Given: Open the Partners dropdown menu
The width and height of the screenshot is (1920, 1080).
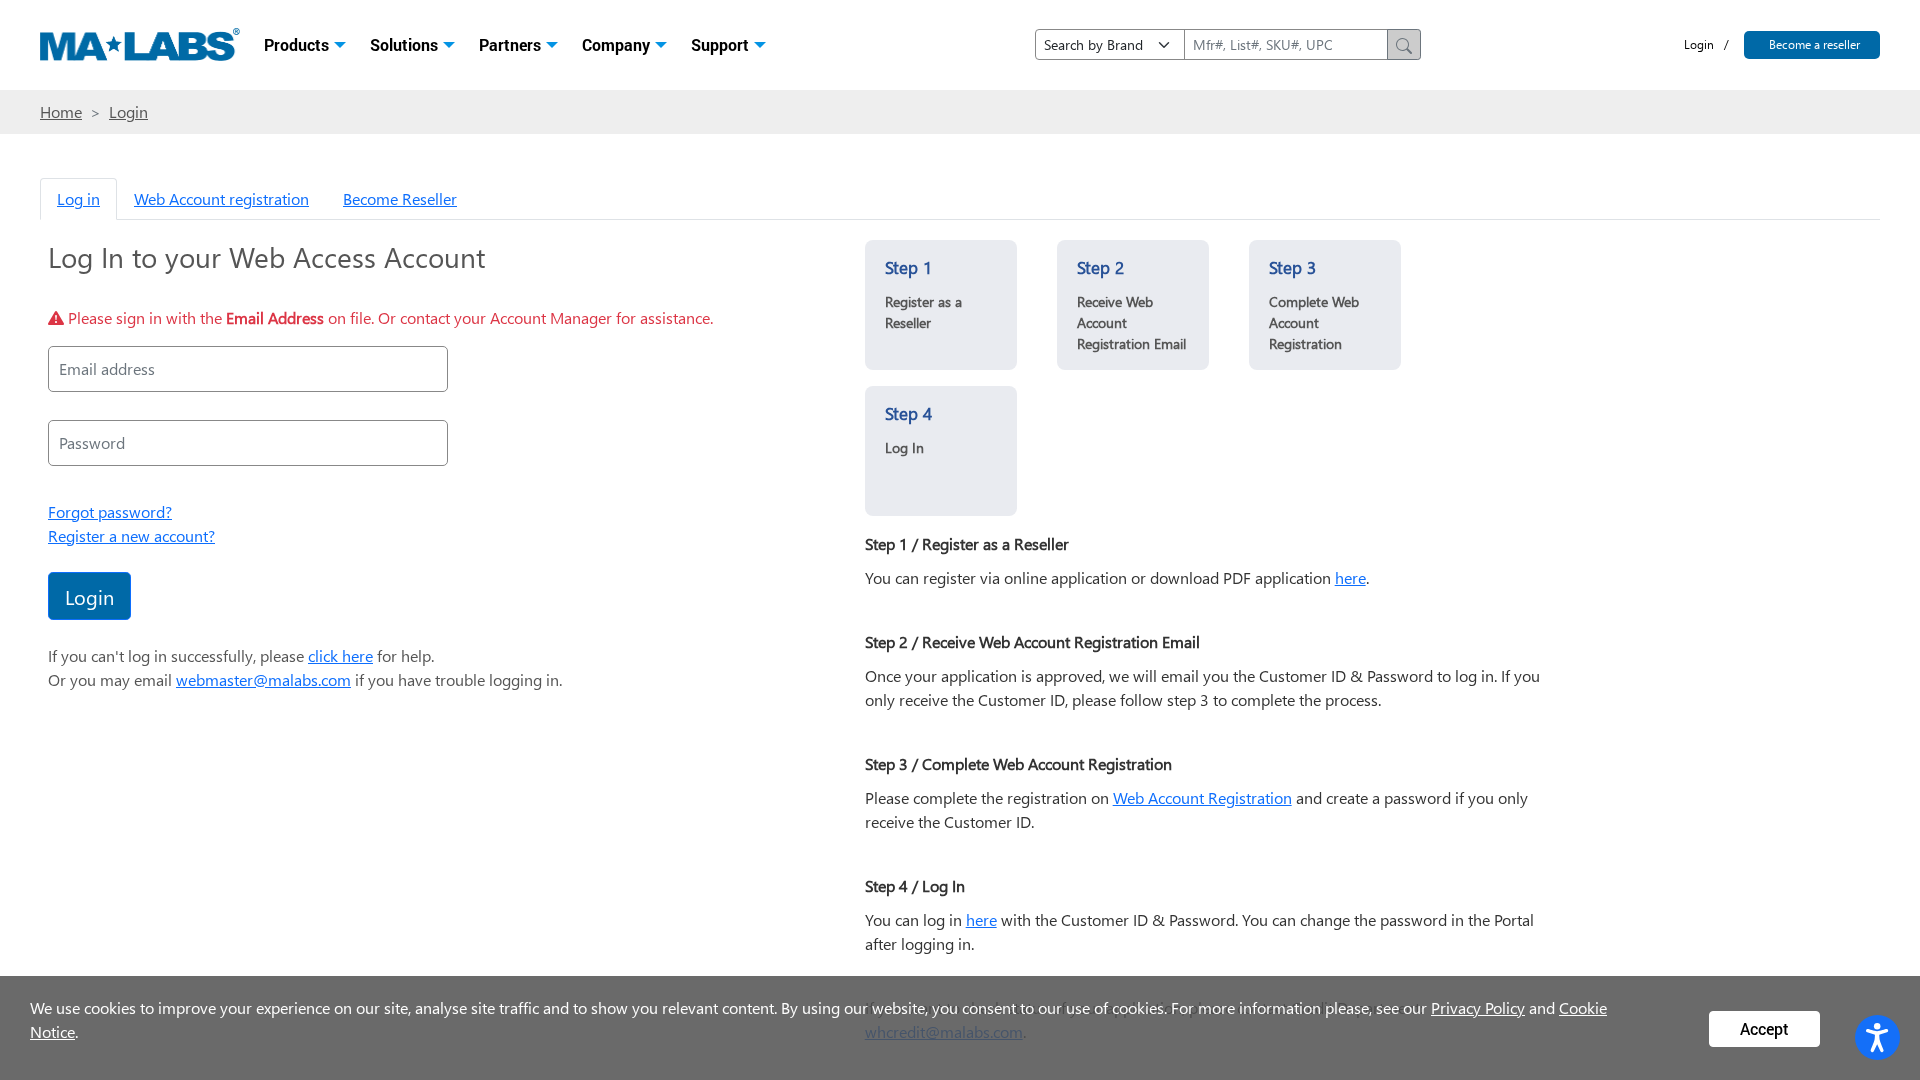Looking at the screenshot, I should coord(517,45).
